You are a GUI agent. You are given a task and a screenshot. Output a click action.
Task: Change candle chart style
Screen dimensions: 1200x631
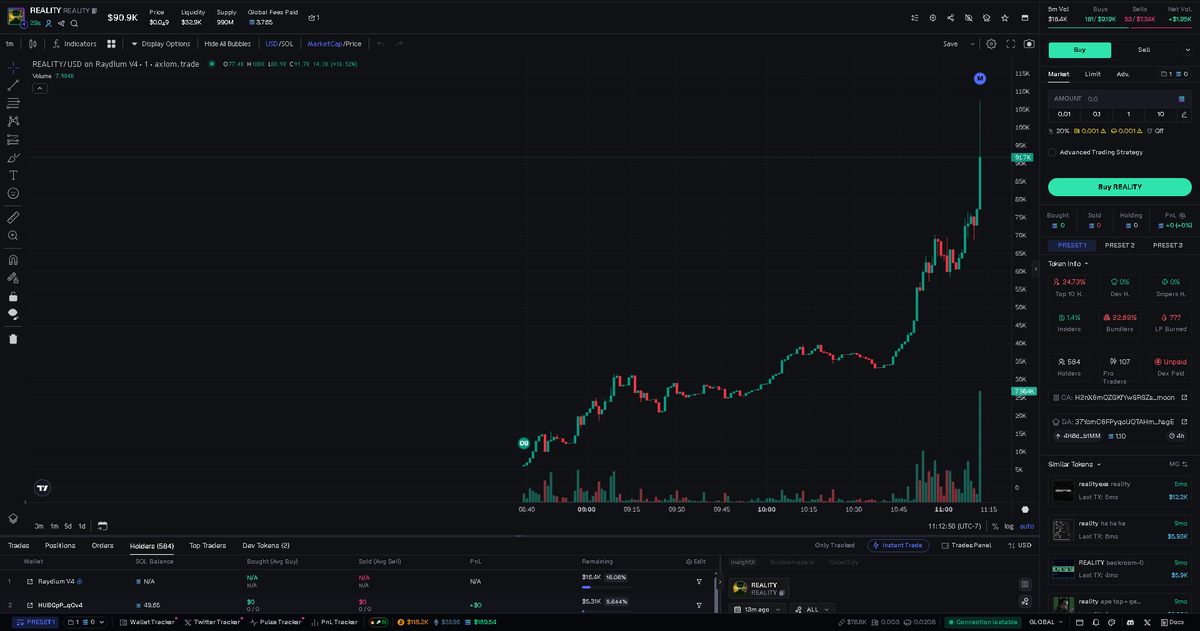[33, 44]
